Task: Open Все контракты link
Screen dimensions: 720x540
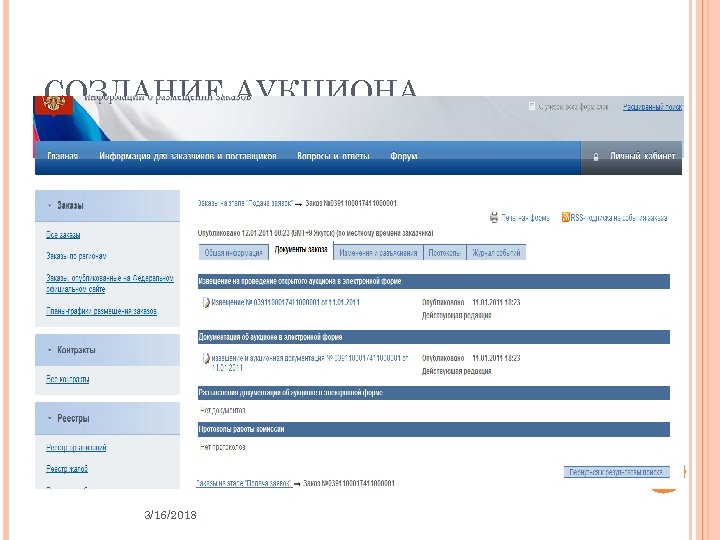Action: (x=68, y=379)
